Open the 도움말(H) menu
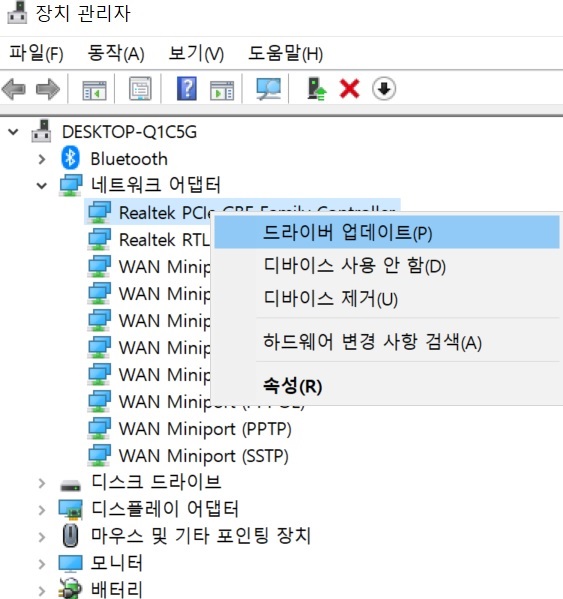This screenshot has height=599, width=563. 286,53
